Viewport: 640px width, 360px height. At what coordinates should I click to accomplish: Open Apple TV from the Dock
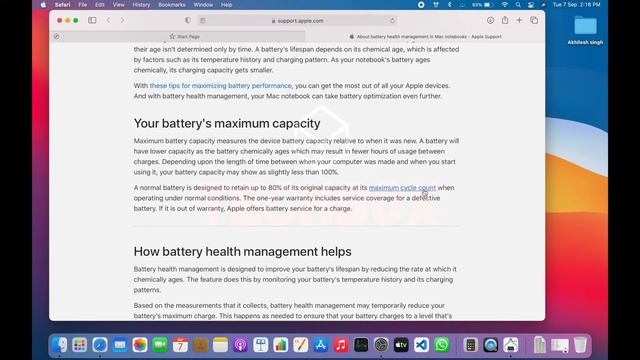click(401, 345)
